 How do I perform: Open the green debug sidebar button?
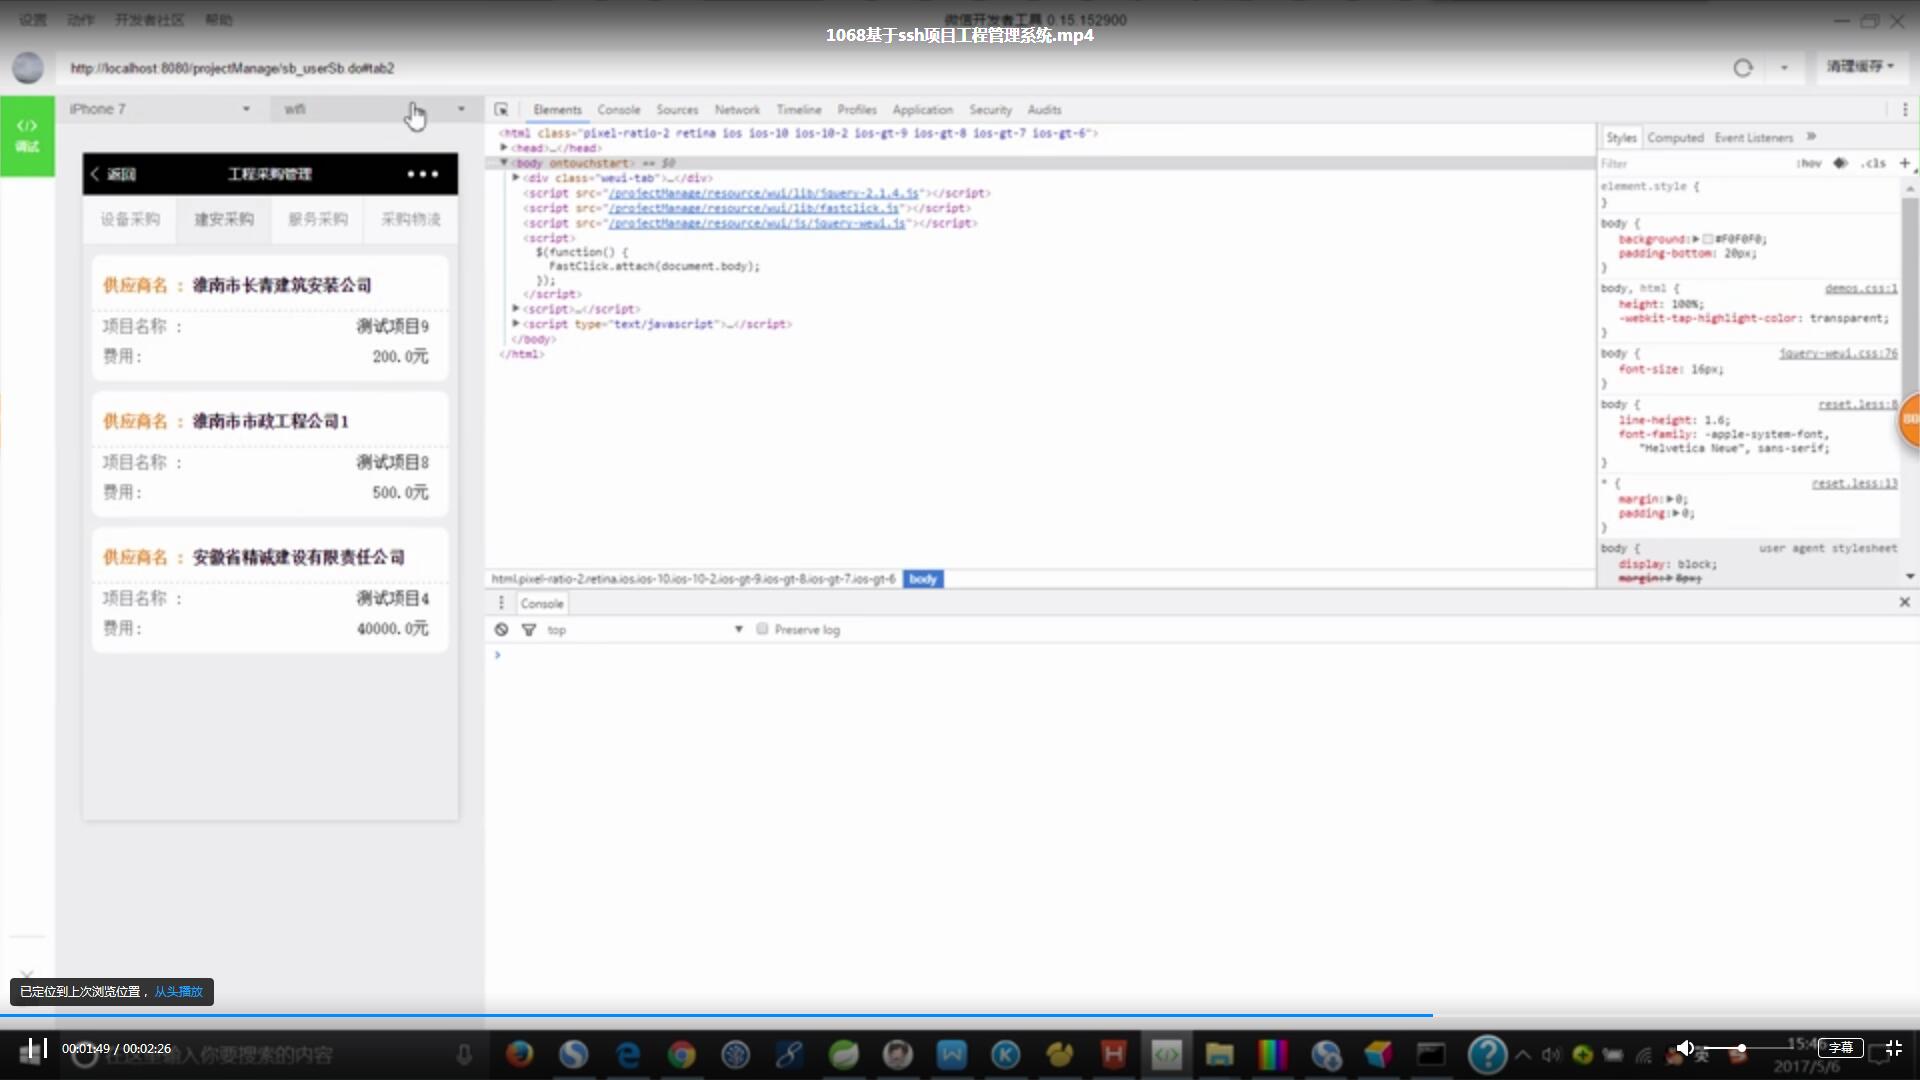(27, 136)
